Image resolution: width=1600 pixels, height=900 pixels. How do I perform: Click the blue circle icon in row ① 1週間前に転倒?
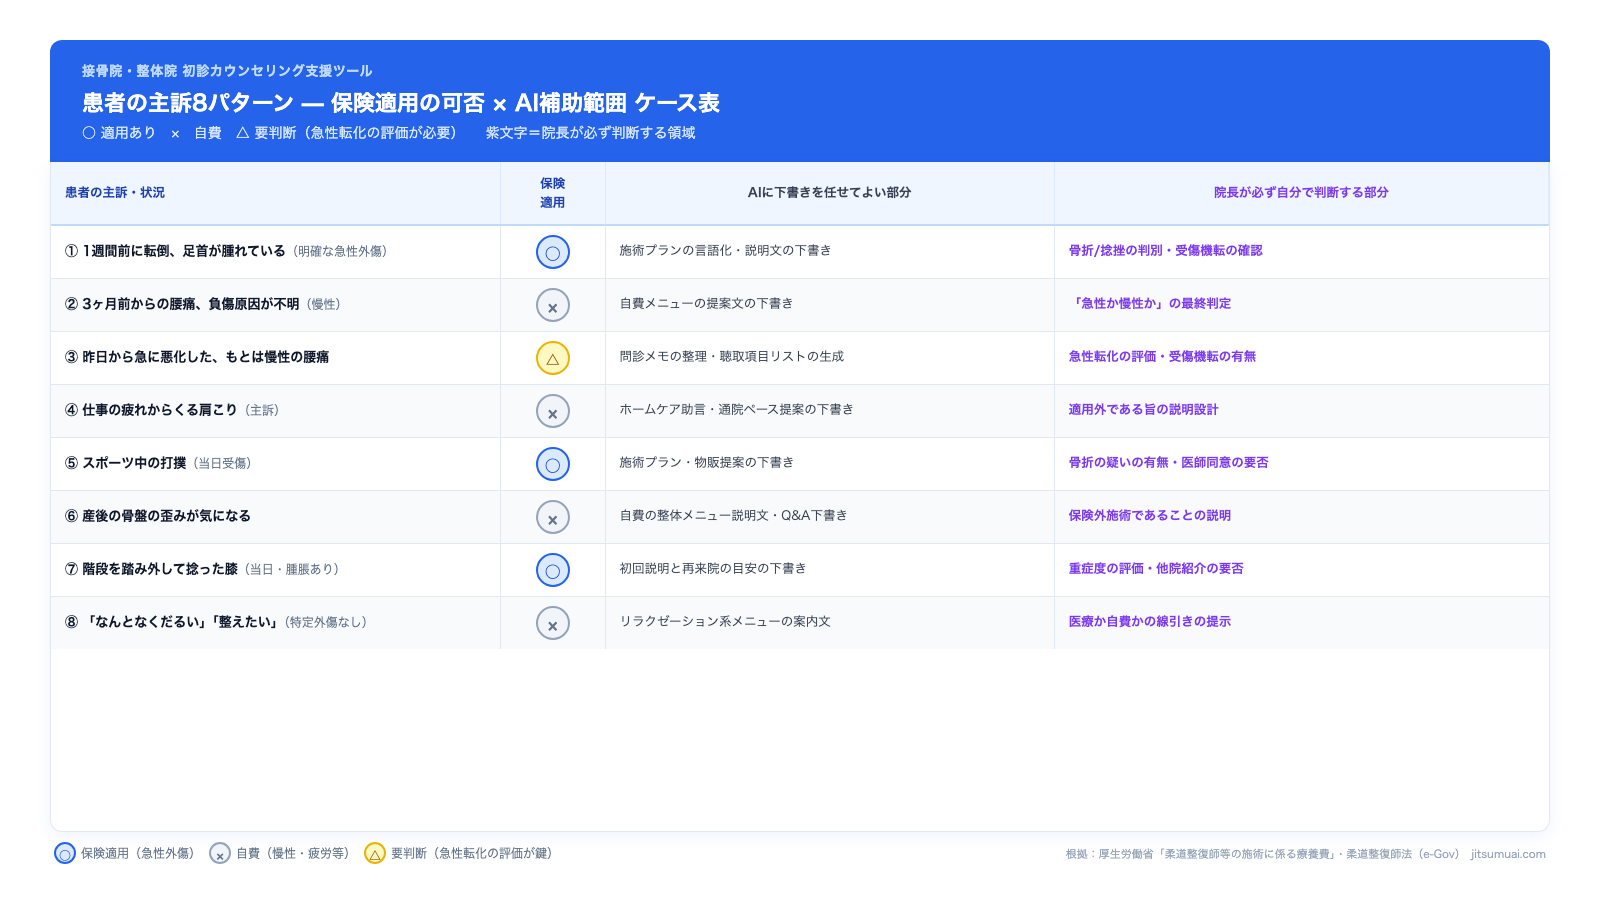click(x=553, y=252)
